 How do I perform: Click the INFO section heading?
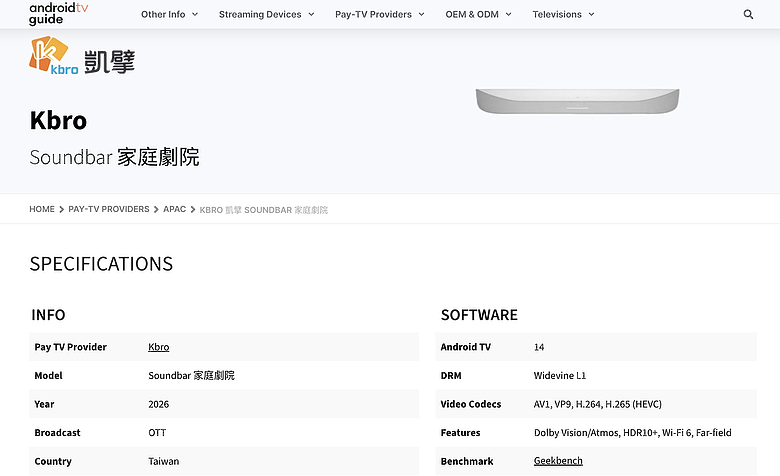48,315
